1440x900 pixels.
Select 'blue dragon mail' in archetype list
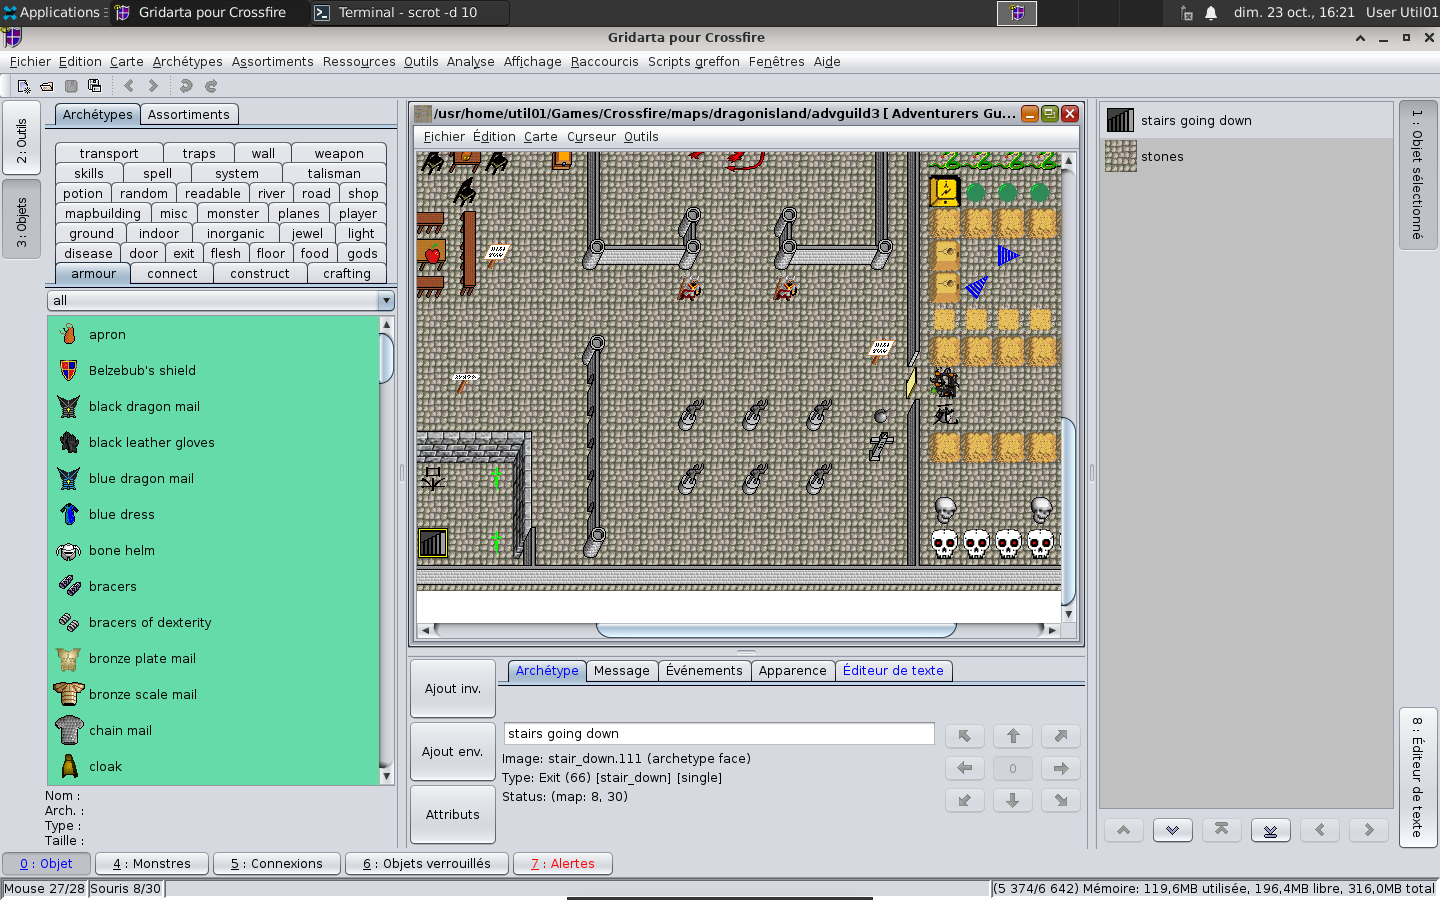click(214, 478)
